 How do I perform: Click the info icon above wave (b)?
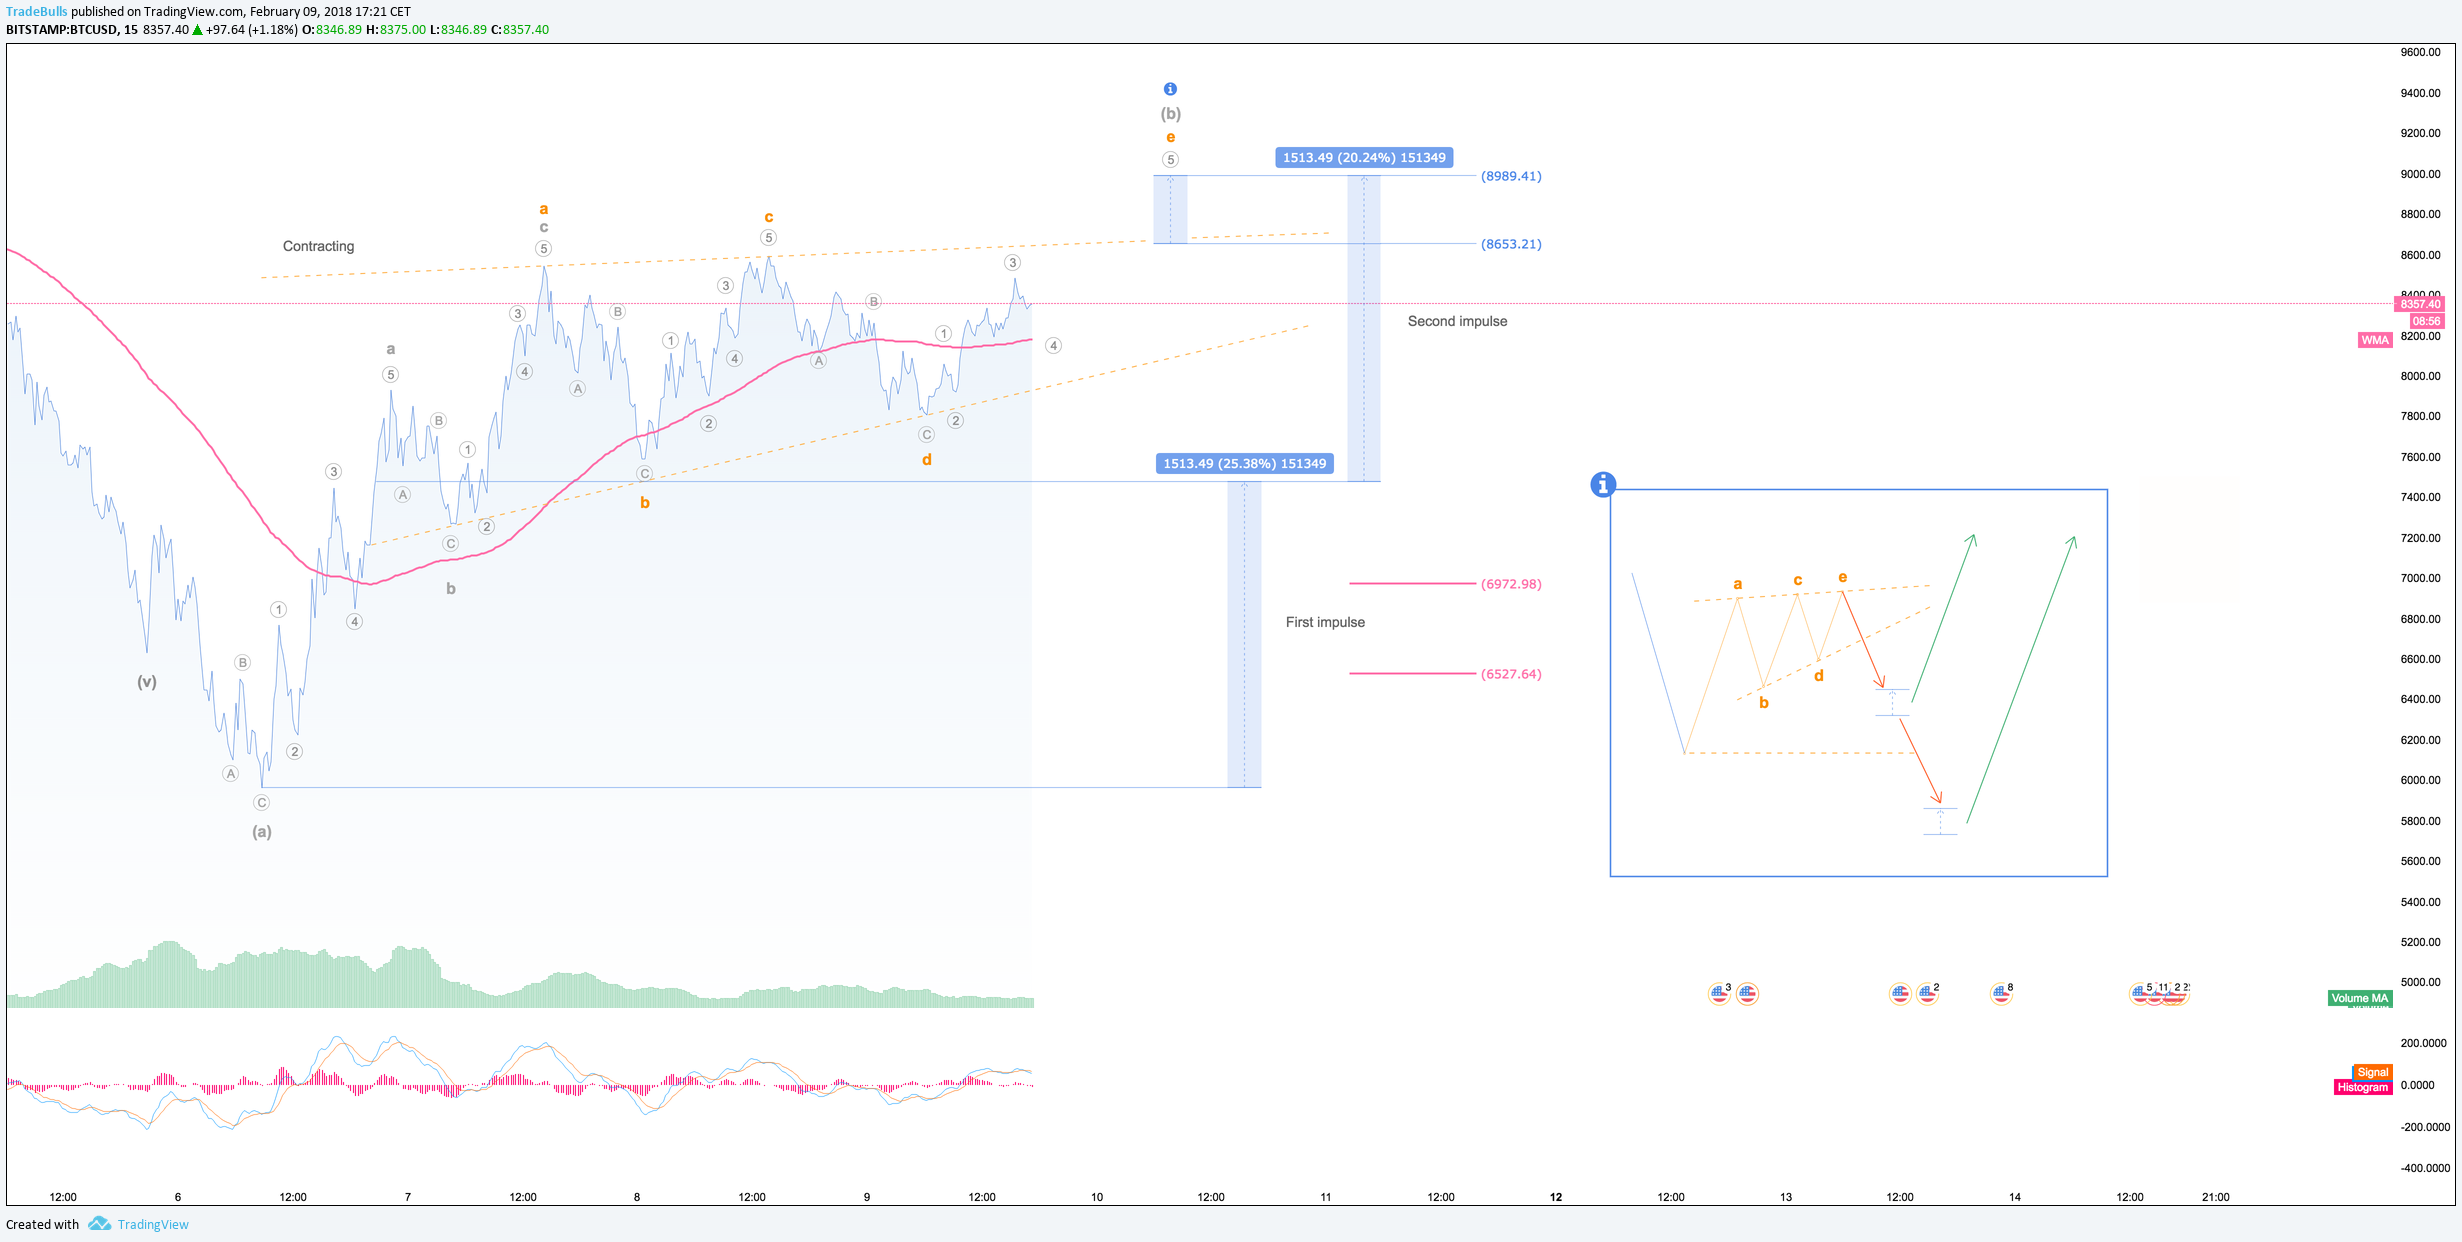coord(1170,89)
